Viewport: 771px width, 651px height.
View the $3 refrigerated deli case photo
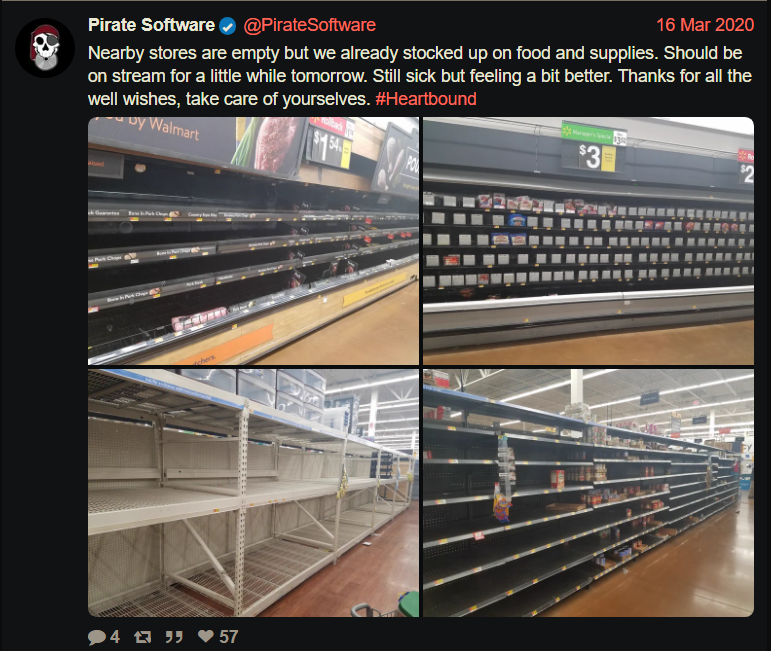pyautogui.click(x=589, y=241)
